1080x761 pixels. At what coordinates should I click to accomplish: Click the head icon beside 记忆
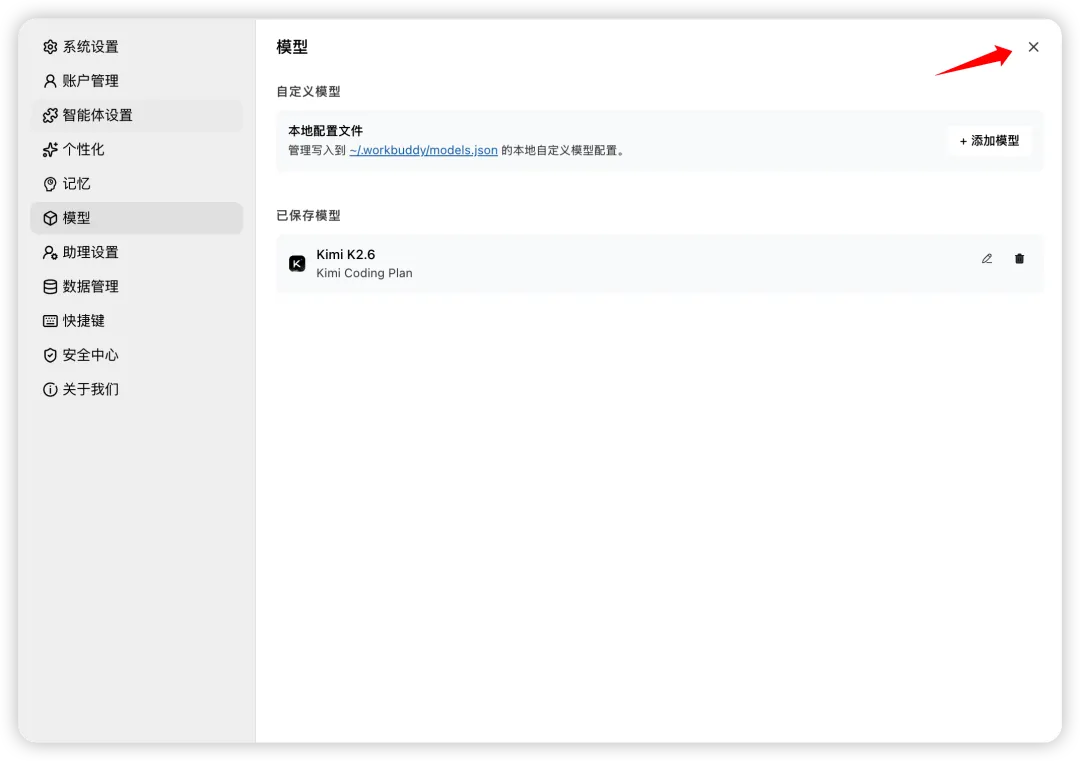(50, 184)
